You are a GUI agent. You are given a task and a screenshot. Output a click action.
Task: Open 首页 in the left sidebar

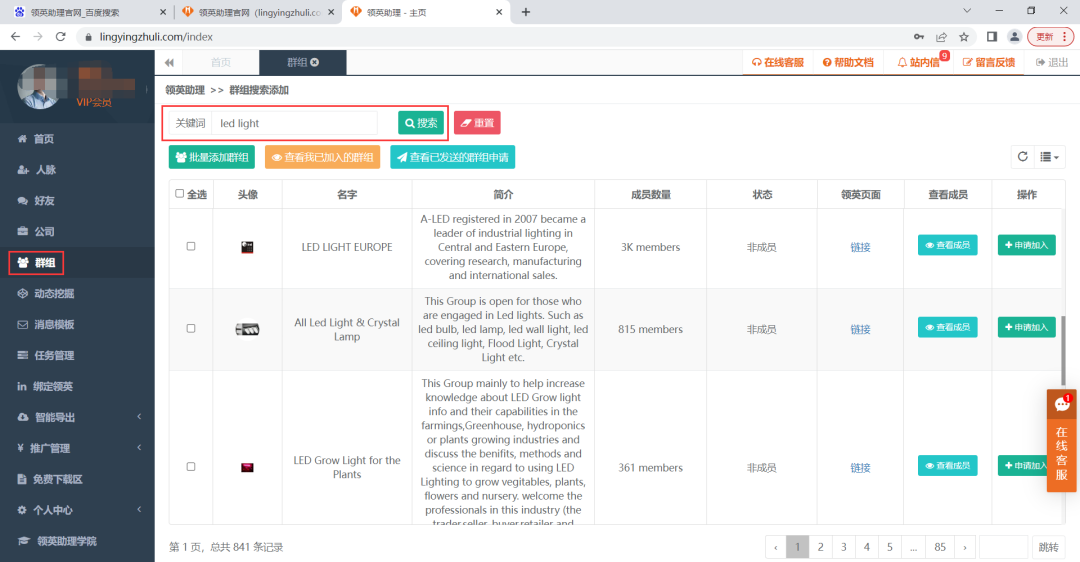tap(77, 138)
